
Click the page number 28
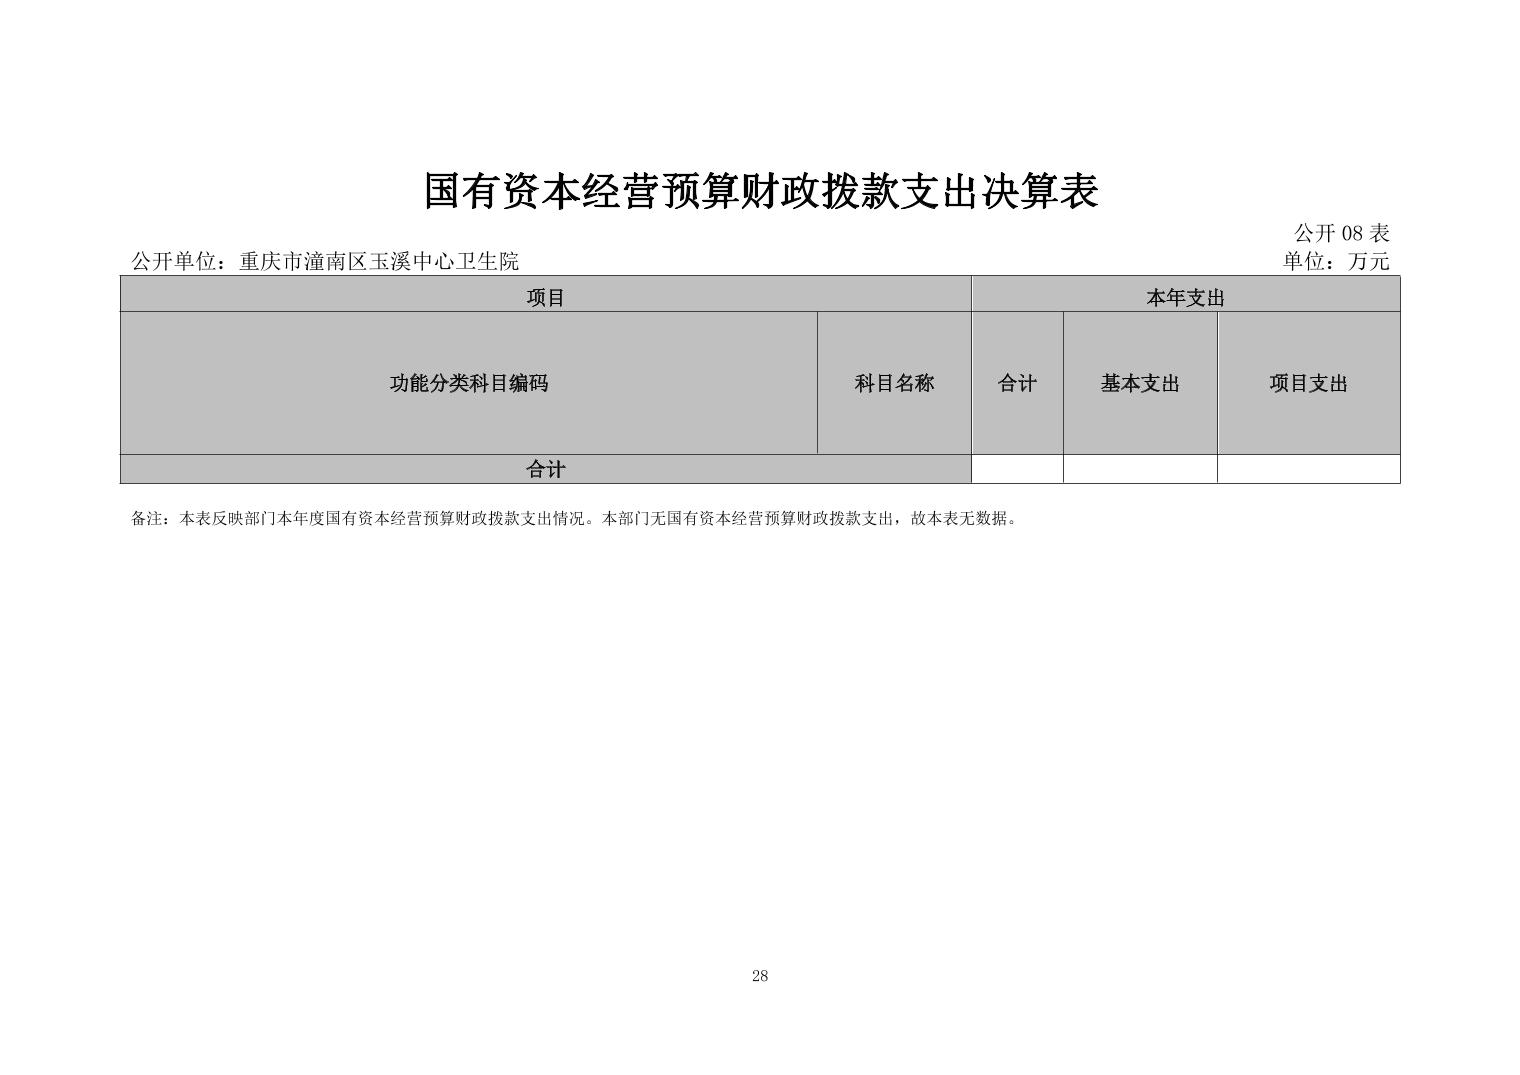click(760, 976)
